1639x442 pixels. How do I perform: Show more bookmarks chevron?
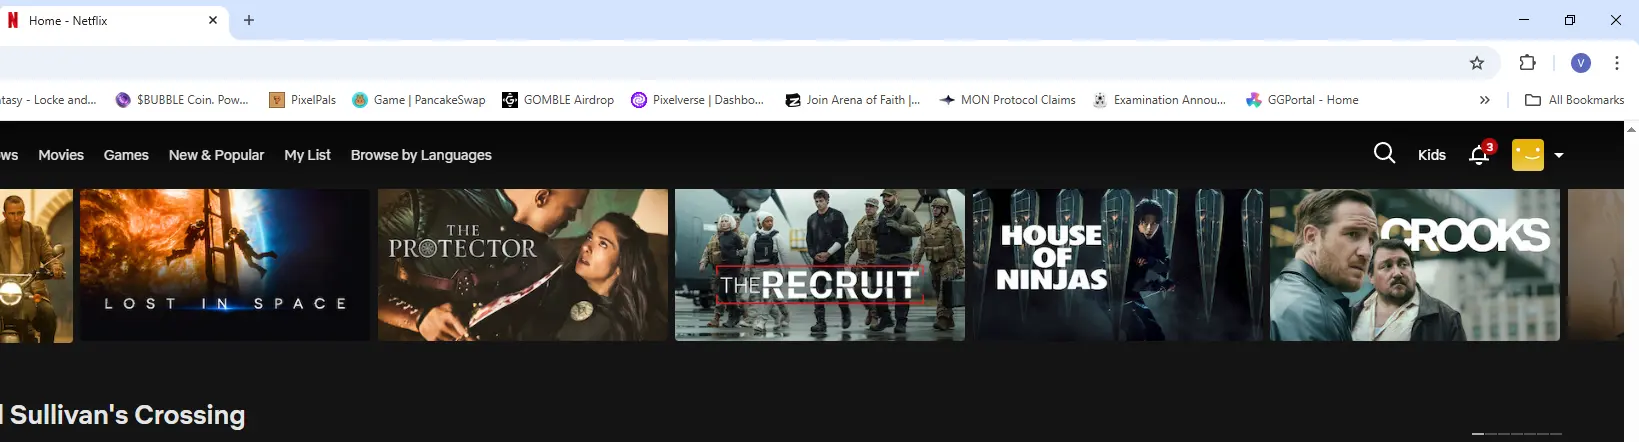(x=1485, y=100)
